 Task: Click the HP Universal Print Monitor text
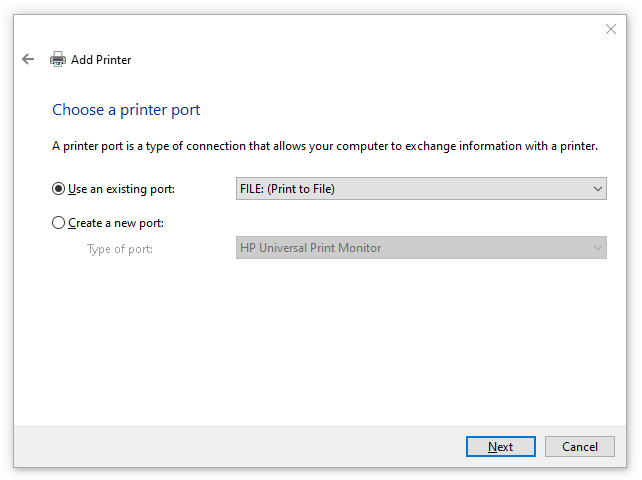pyautogui.click(x=310, y=248)
